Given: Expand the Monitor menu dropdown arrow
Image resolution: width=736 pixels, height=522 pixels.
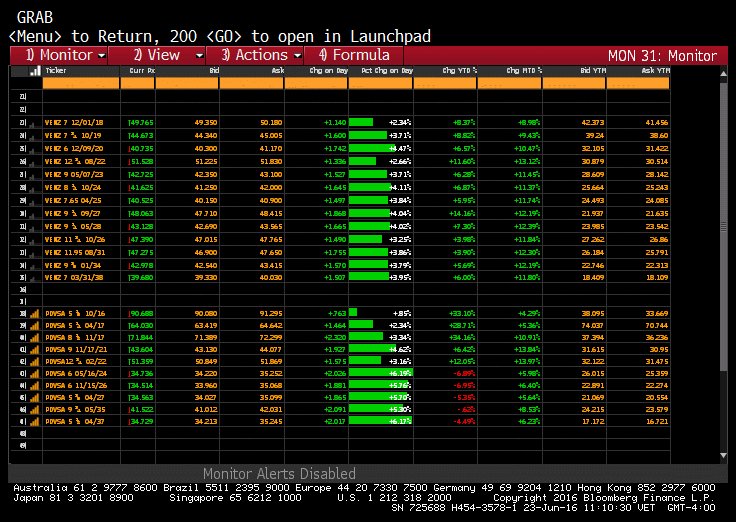Looking at the screenshot, I should pyautogui.click(x=102, y=56).
